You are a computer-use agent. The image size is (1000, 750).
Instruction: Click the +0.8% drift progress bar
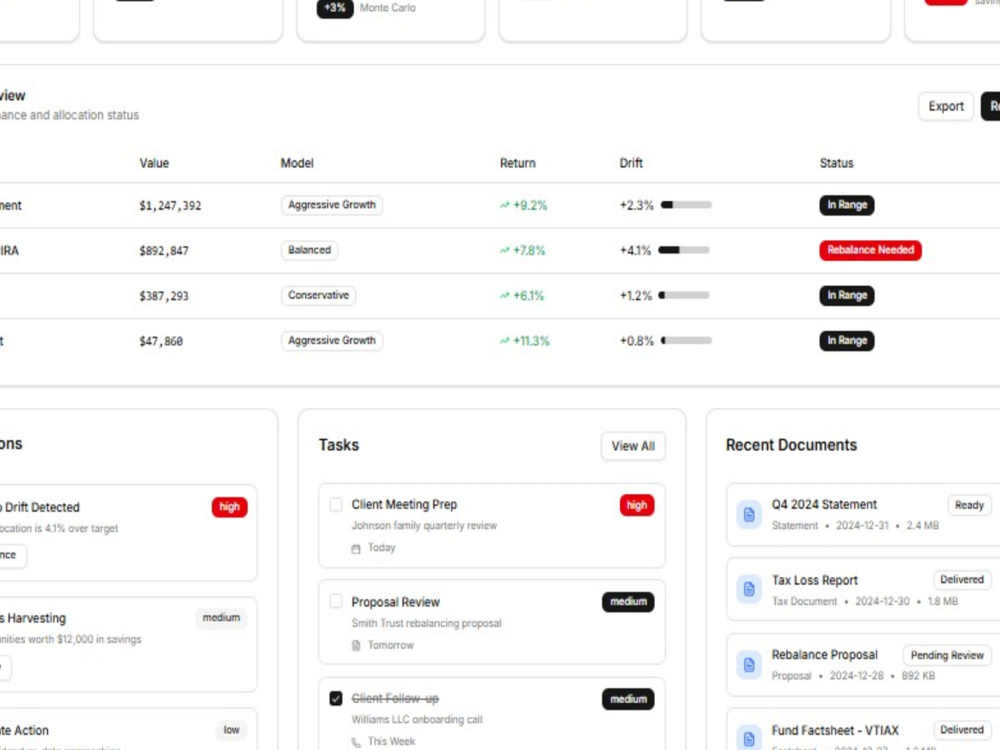click(x=686, y=341)
